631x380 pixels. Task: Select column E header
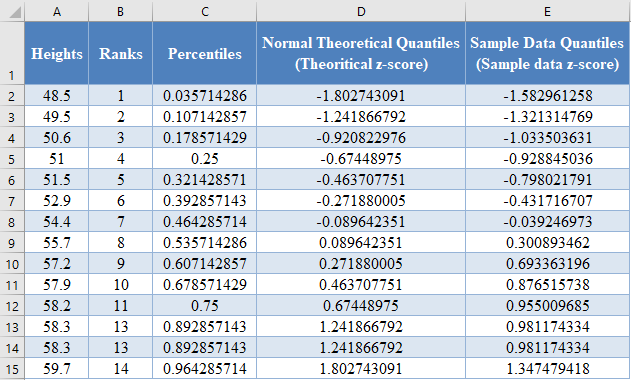click(x=547, y=11)
